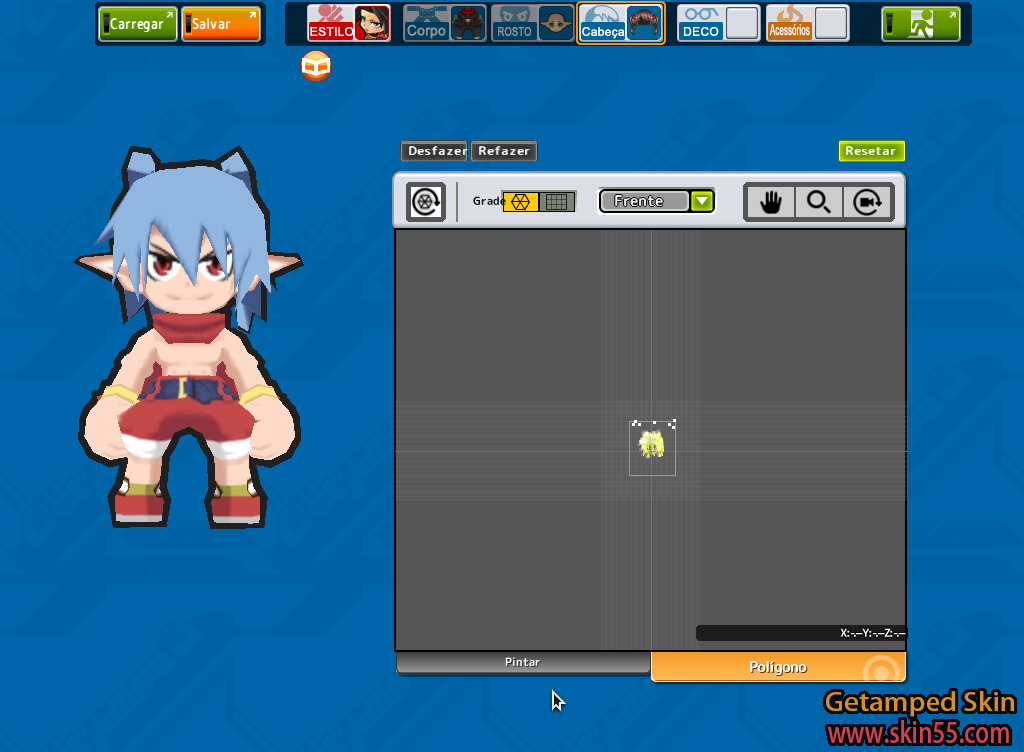Viewport: 1024px width, 752px height.
Task: Redo with the Refazer button
Action: click(x=504, y=151)
